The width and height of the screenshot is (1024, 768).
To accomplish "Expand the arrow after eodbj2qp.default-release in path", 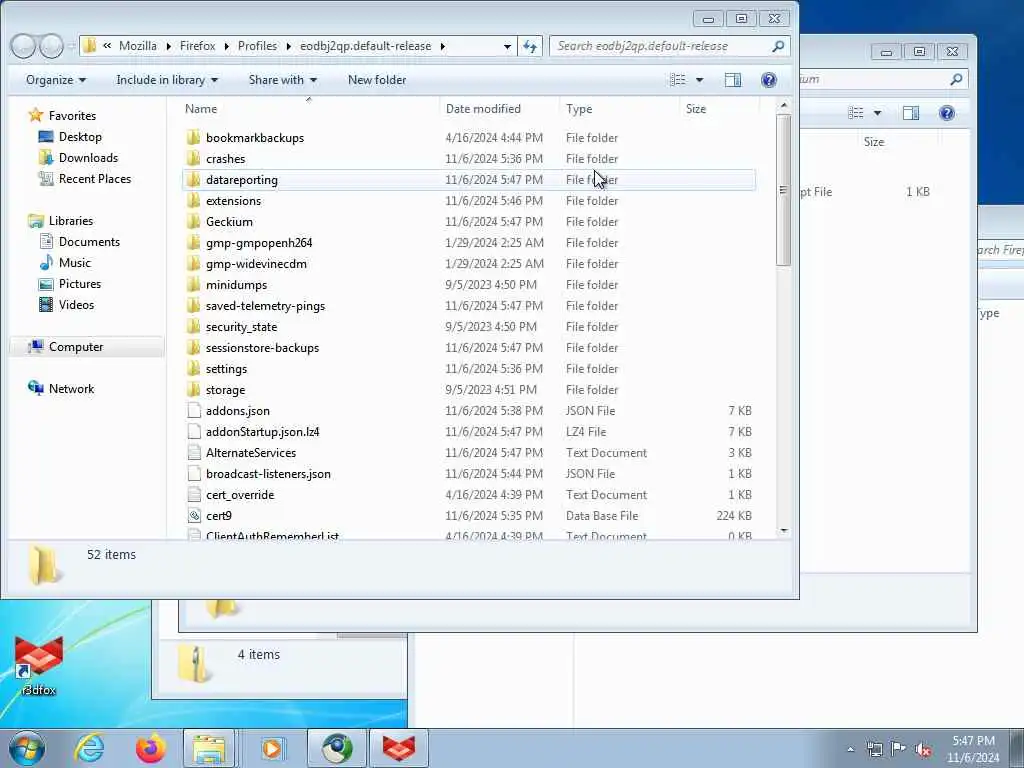I will (443, 46).
